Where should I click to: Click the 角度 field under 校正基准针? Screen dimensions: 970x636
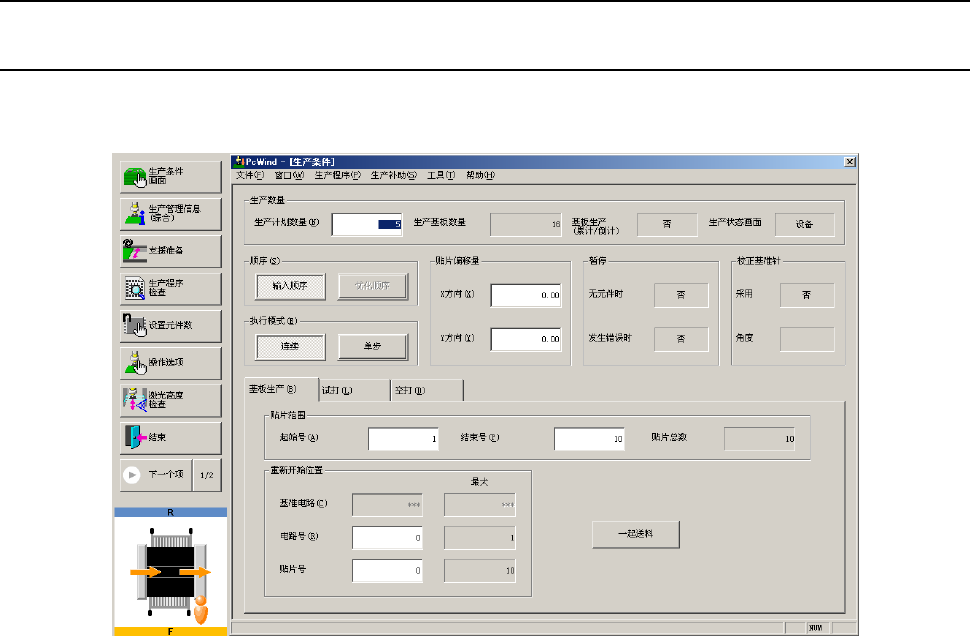pos(807,339)
